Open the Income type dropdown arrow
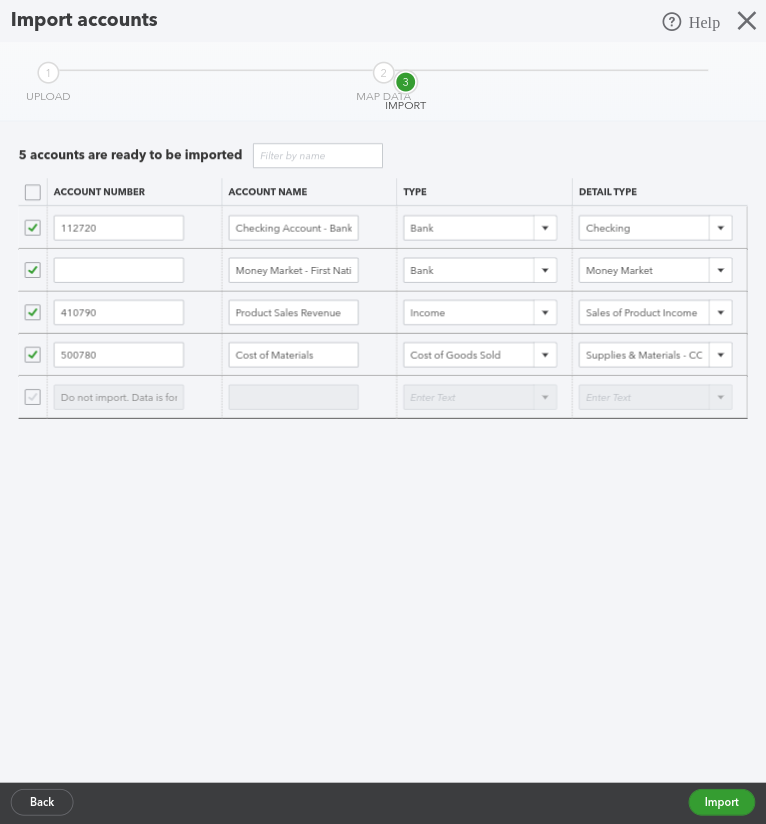766x824 pixels. [545, 313]
